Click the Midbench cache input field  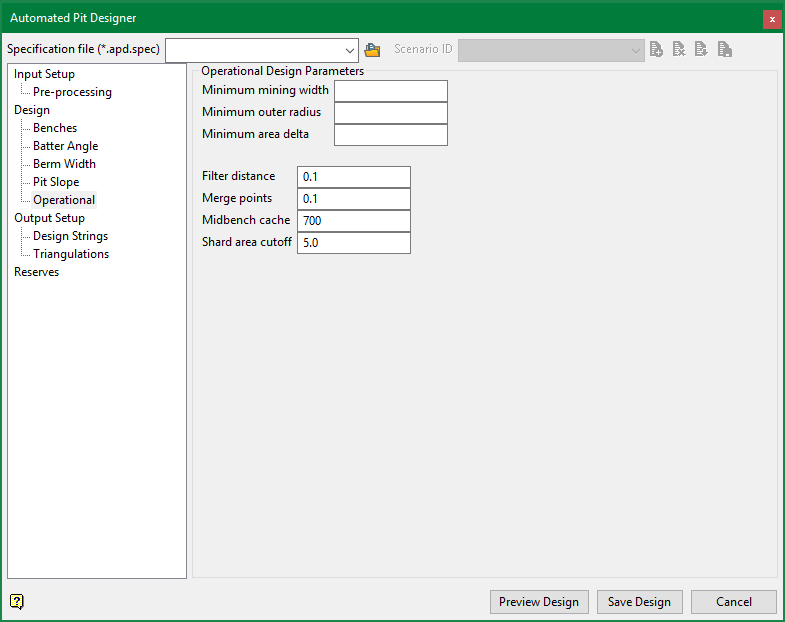click(x=353, y=220)
